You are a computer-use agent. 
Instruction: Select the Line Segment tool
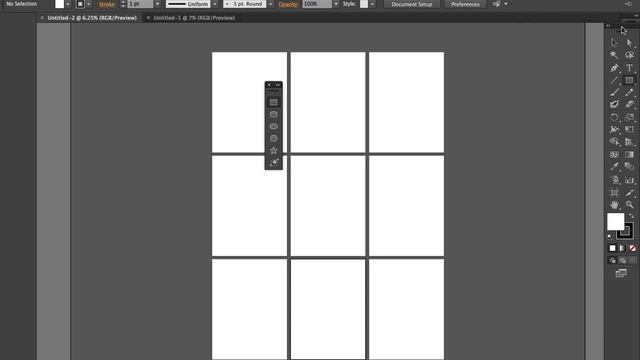[x=614, y=80]
